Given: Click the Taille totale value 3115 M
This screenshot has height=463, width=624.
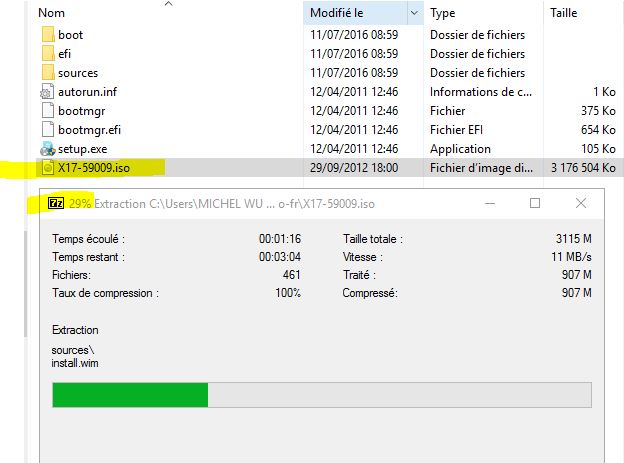Looking at the screenshot, I should tap(573, 238).
